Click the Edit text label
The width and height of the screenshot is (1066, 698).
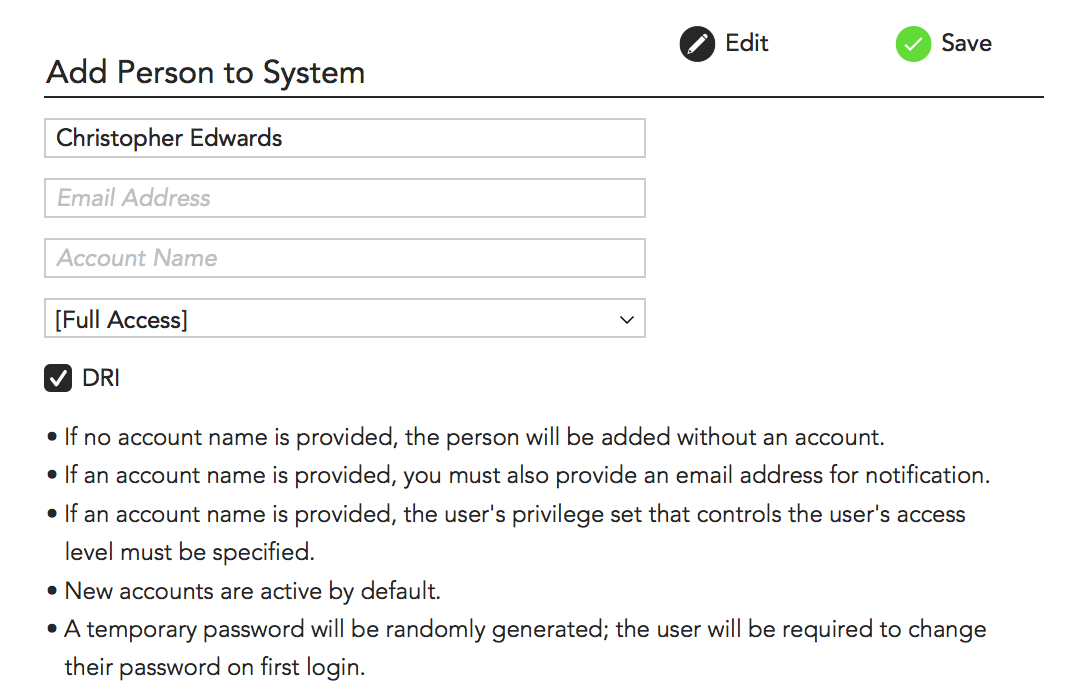tap(746, 43)
